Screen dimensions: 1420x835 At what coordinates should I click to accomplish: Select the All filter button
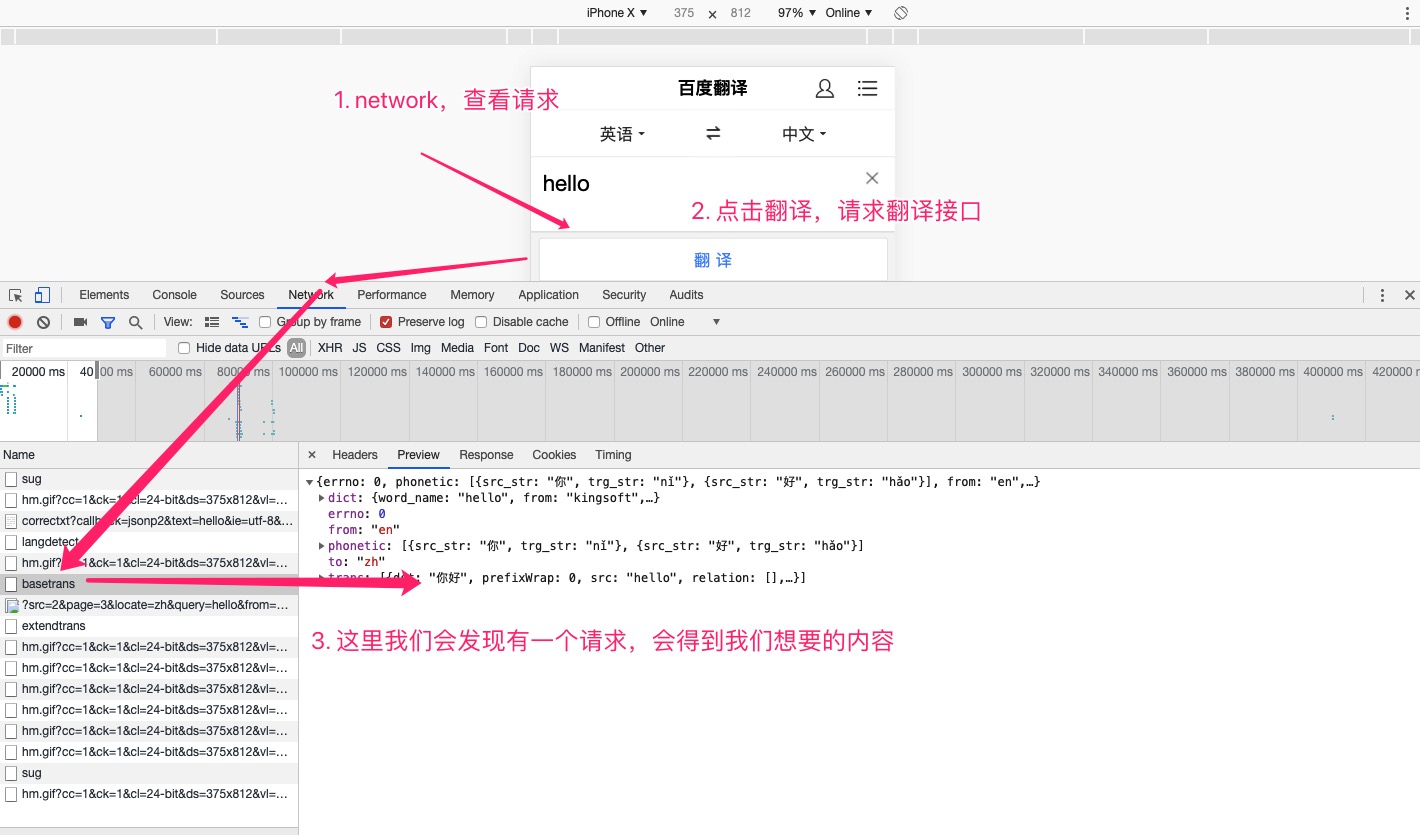pos(296,348)
